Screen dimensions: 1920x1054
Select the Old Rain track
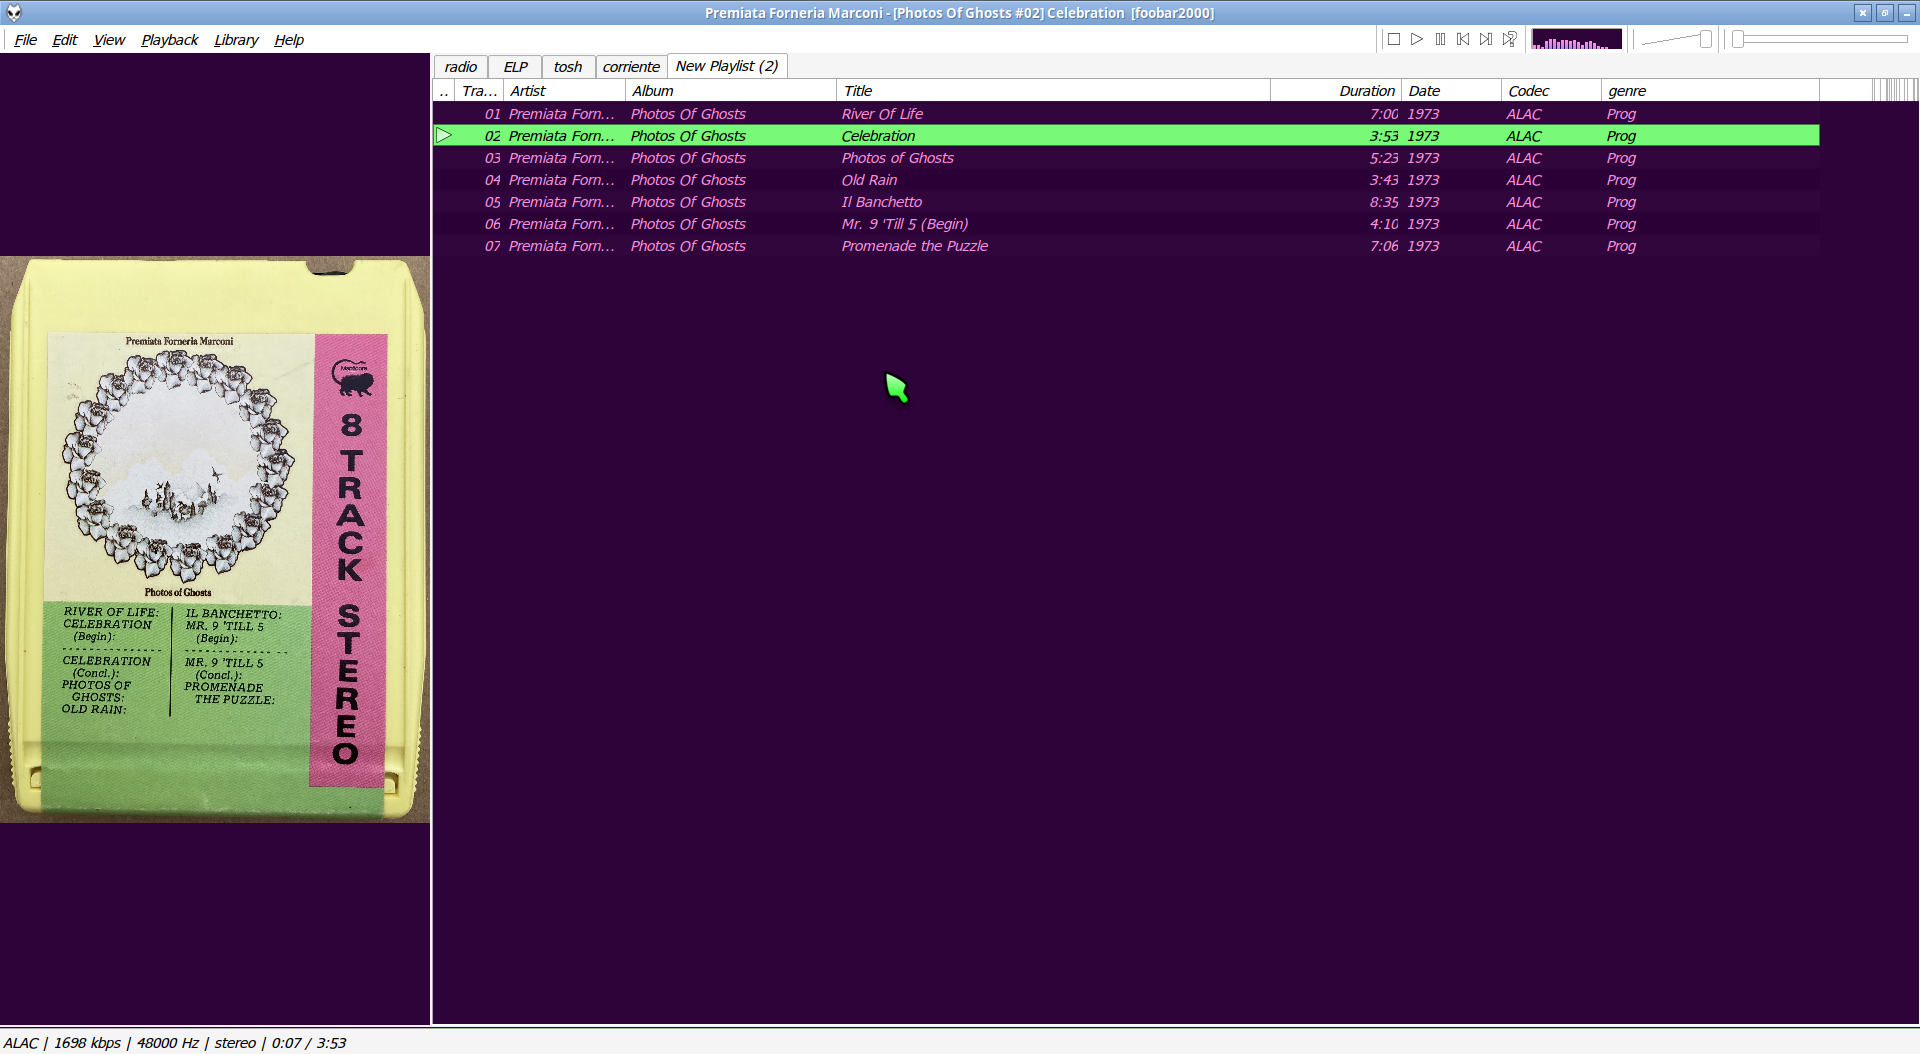[1126, 180]
